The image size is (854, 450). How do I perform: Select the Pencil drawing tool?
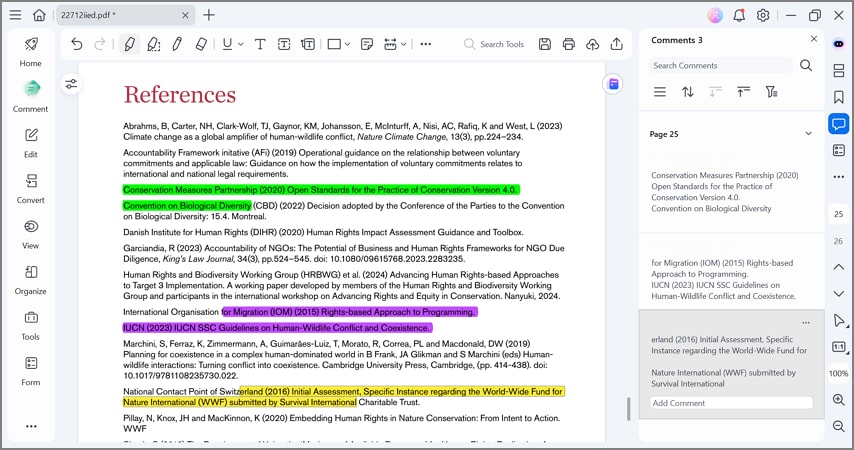tap(177, 44)
